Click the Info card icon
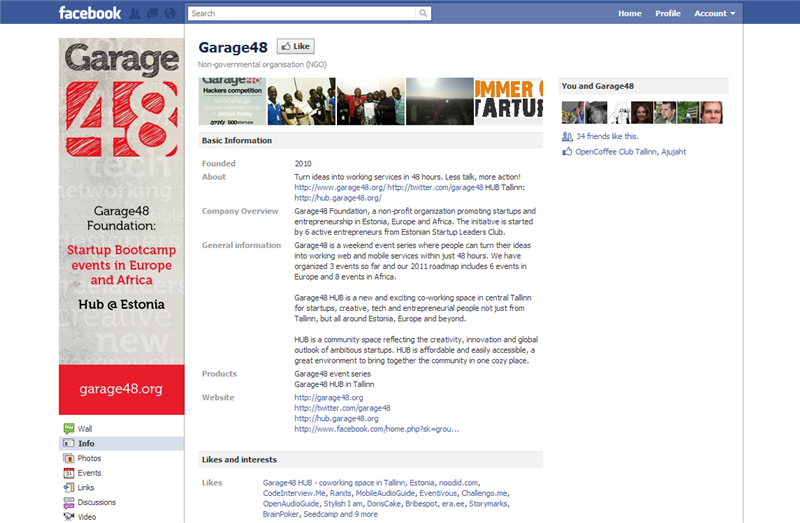This screenshot has width=800, height=523. click(68, 443)
